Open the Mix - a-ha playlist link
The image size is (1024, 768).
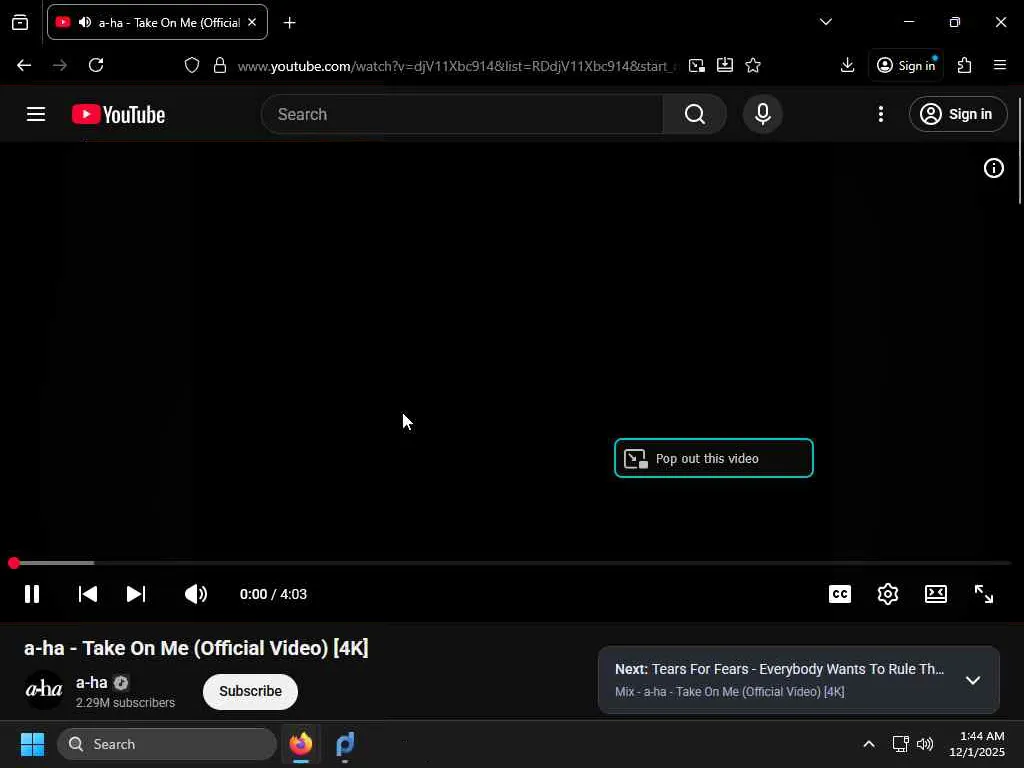(x=729, y=692)
